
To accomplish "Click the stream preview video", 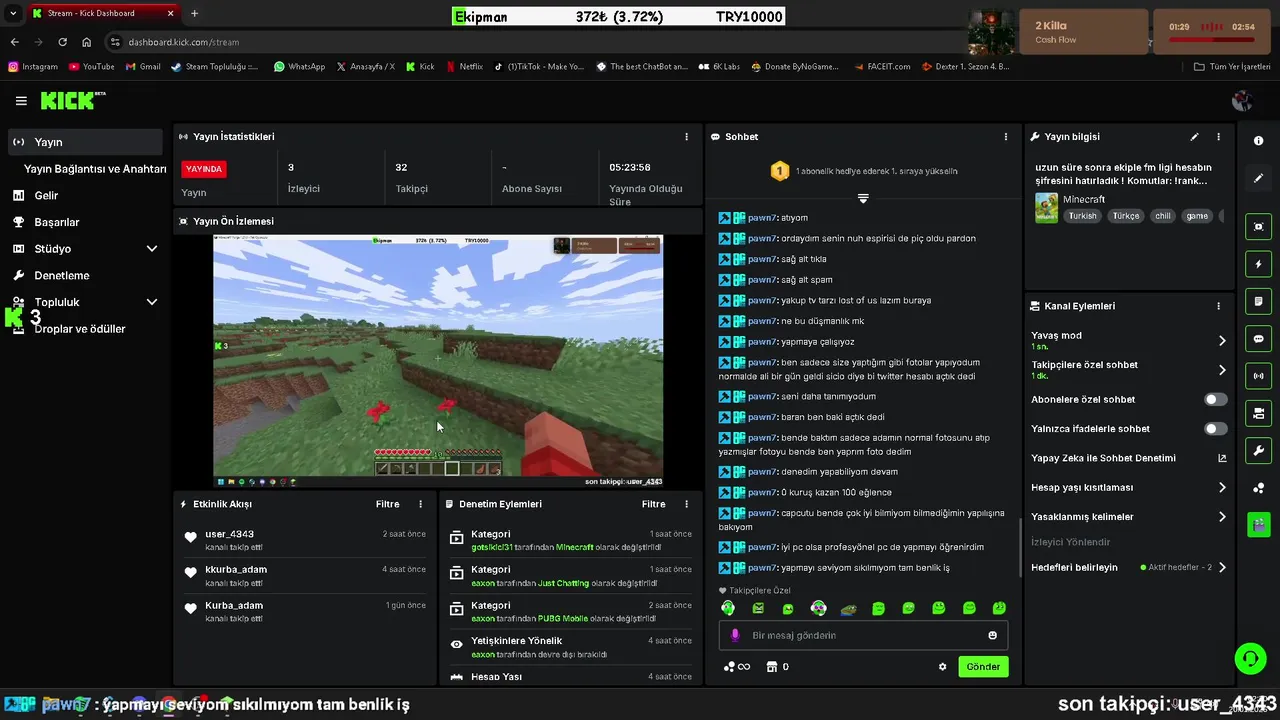I will tap(438, 361).
